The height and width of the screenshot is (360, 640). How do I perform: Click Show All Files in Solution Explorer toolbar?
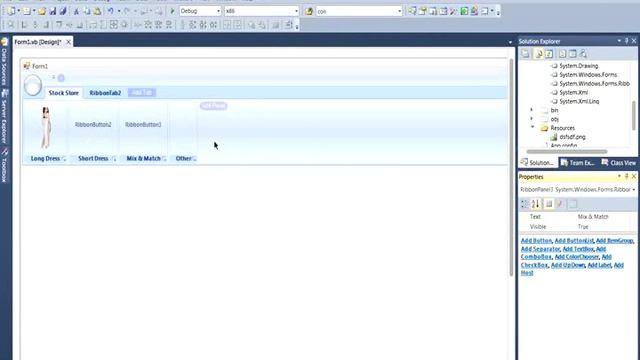538,53
